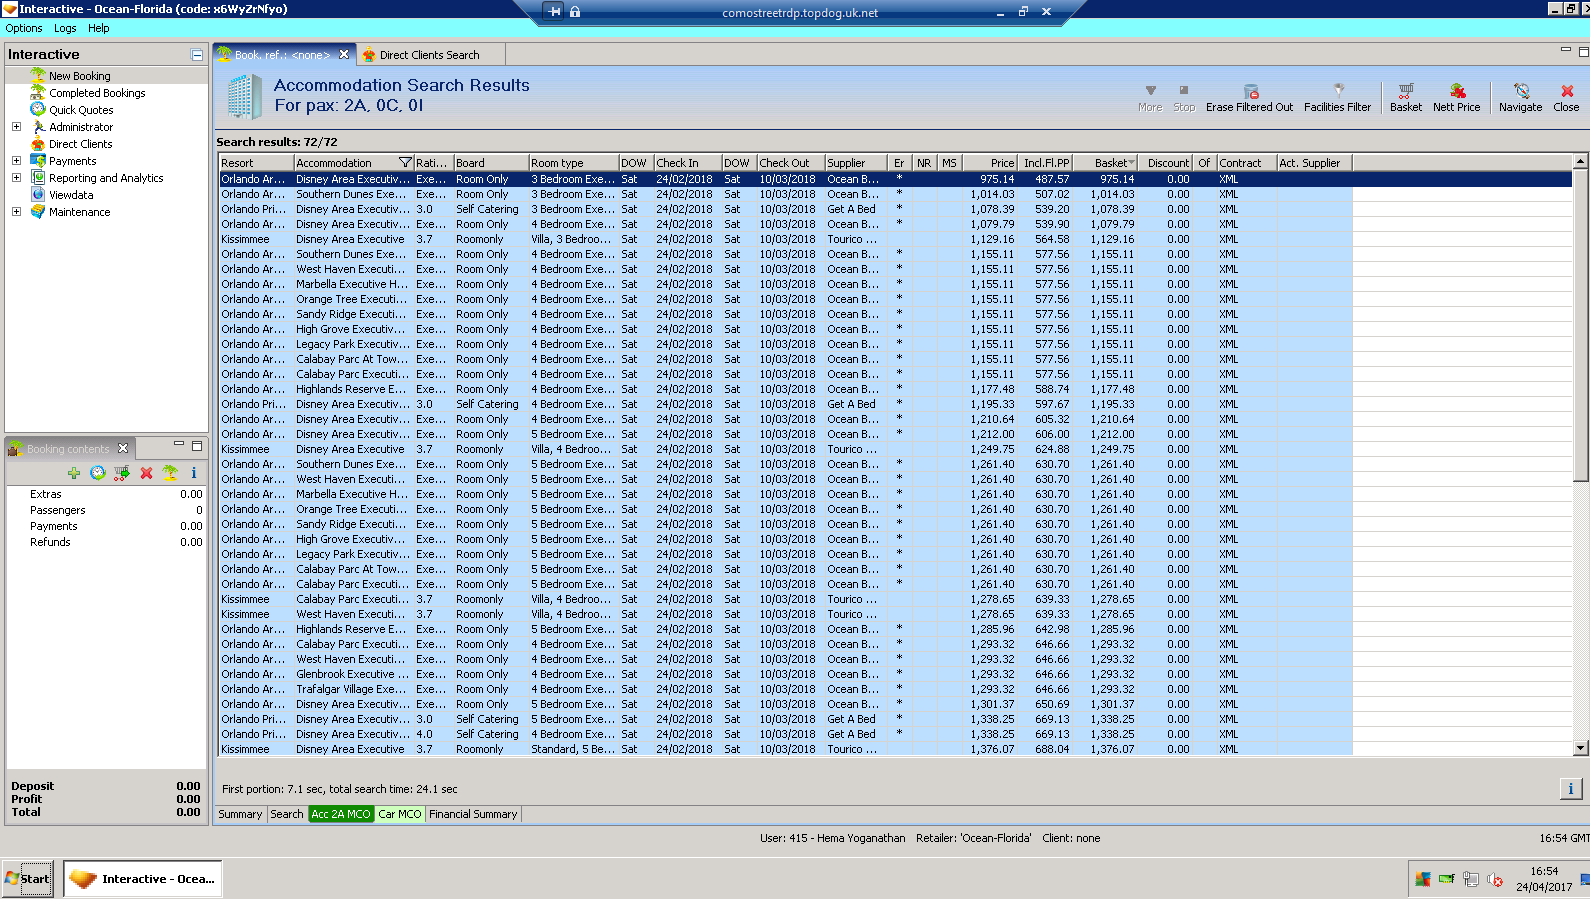Click the clock refresh icon in Booking contents

97,473
